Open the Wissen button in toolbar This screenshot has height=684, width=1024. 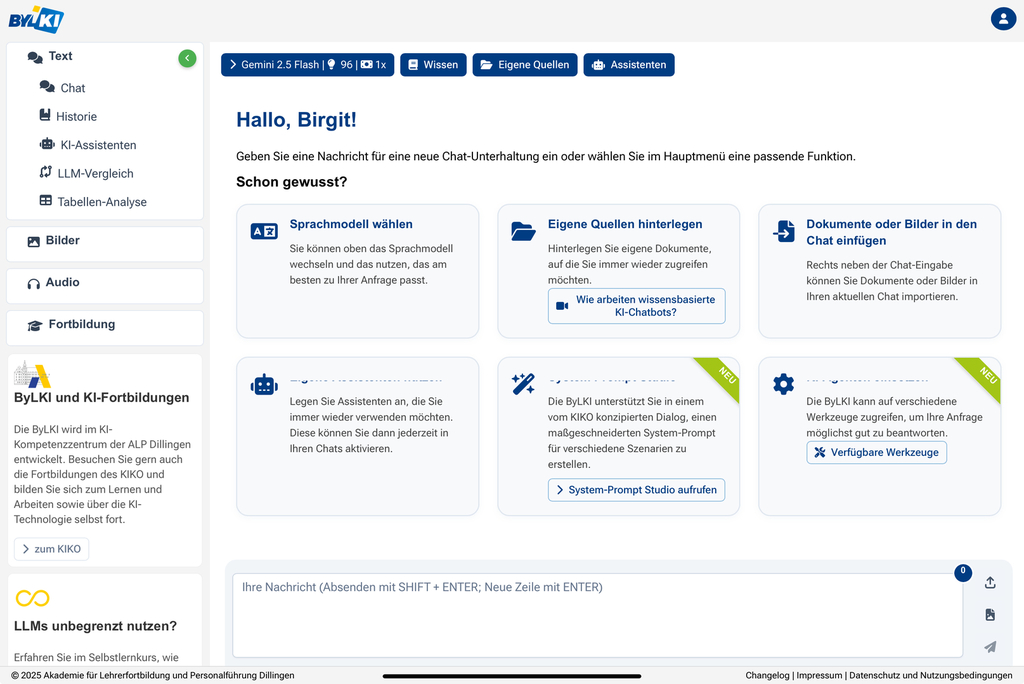(433, 65)
